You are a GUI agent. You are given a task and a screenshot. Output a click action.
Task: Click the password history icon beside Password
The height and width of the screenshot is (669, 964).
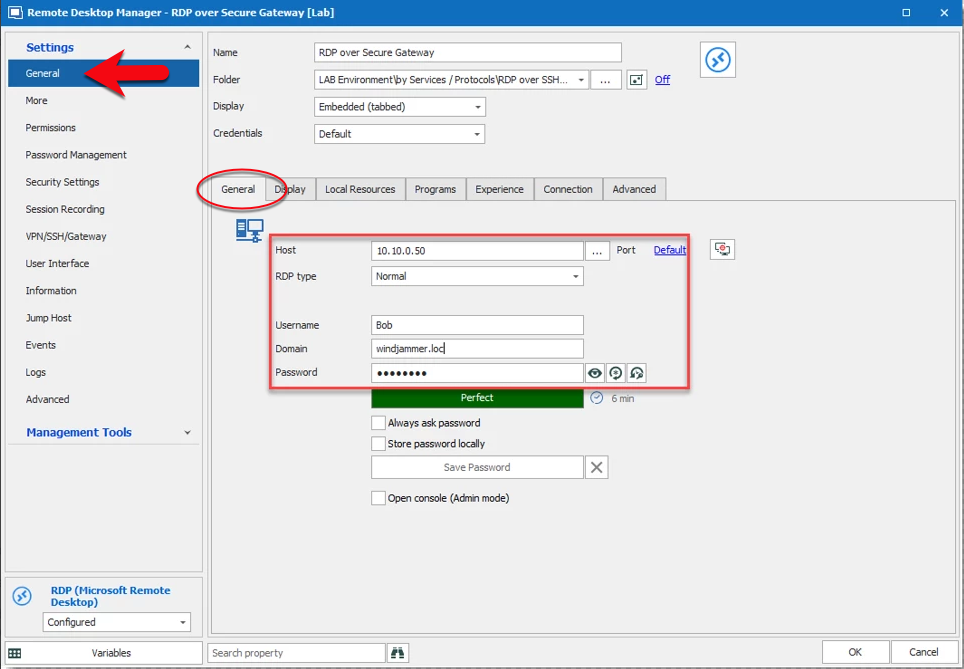click(x=637, y=373)
